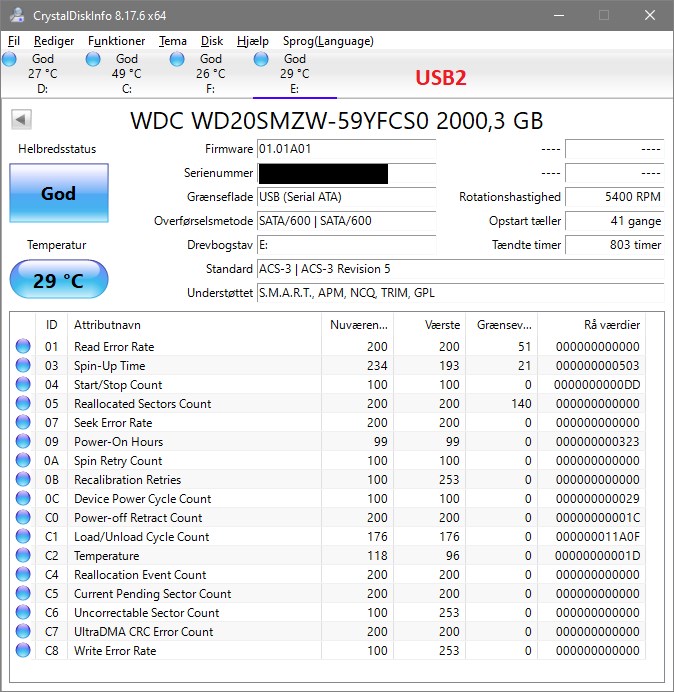Click the previous disk arrow button
This screenshot has width=674, height=692.
click(21, 120)
